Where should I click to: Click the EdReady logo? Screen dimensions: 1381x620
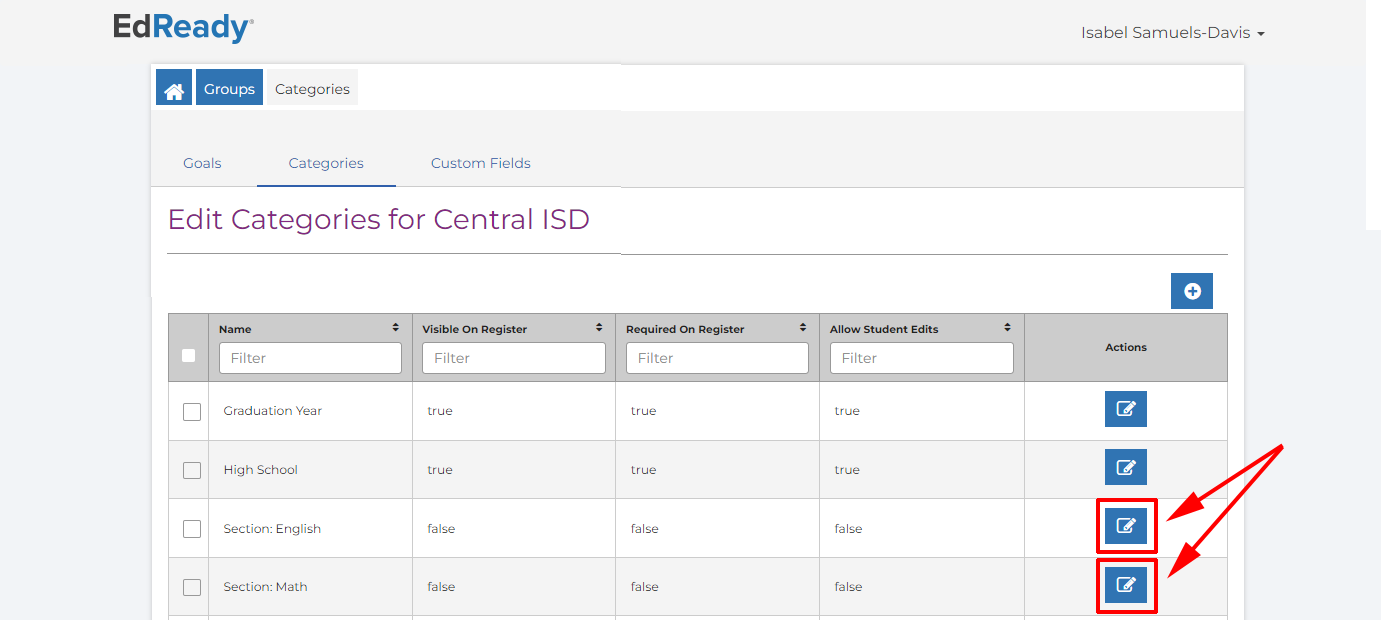coord(183,27)
